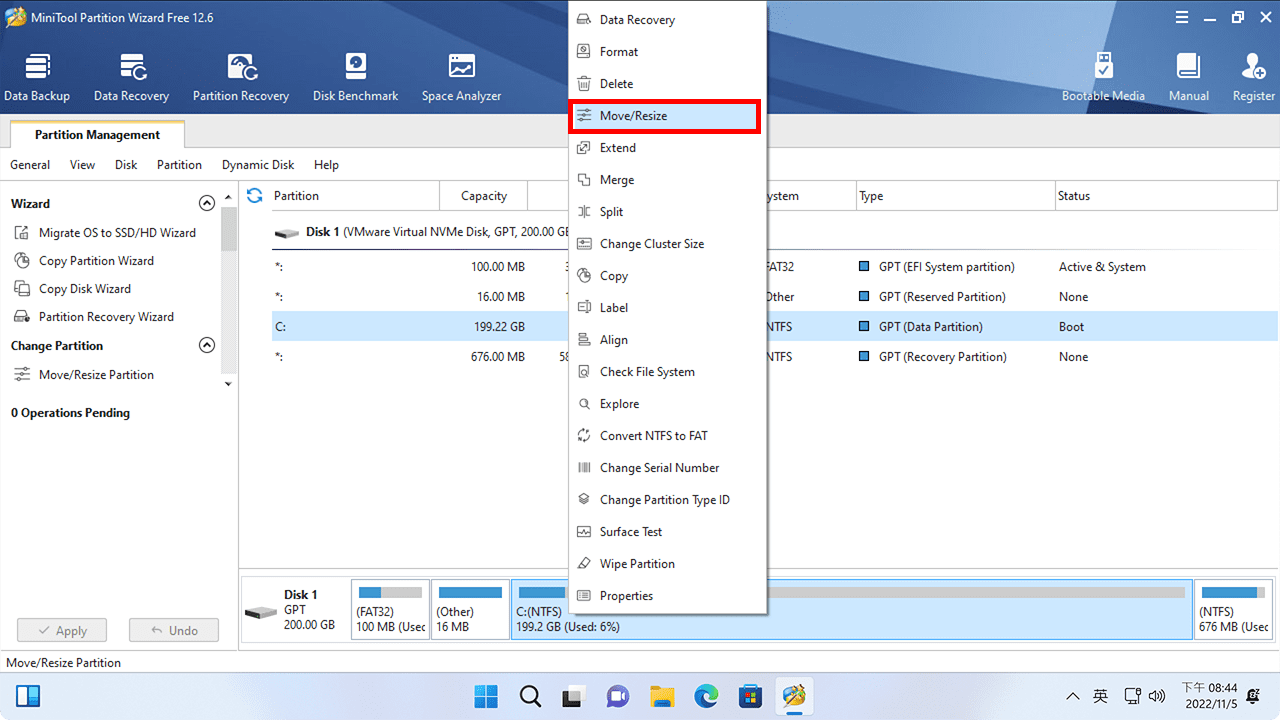1280x720 pixels.
Task: Create Bootable Media
Action: (x=1103, y=75)
